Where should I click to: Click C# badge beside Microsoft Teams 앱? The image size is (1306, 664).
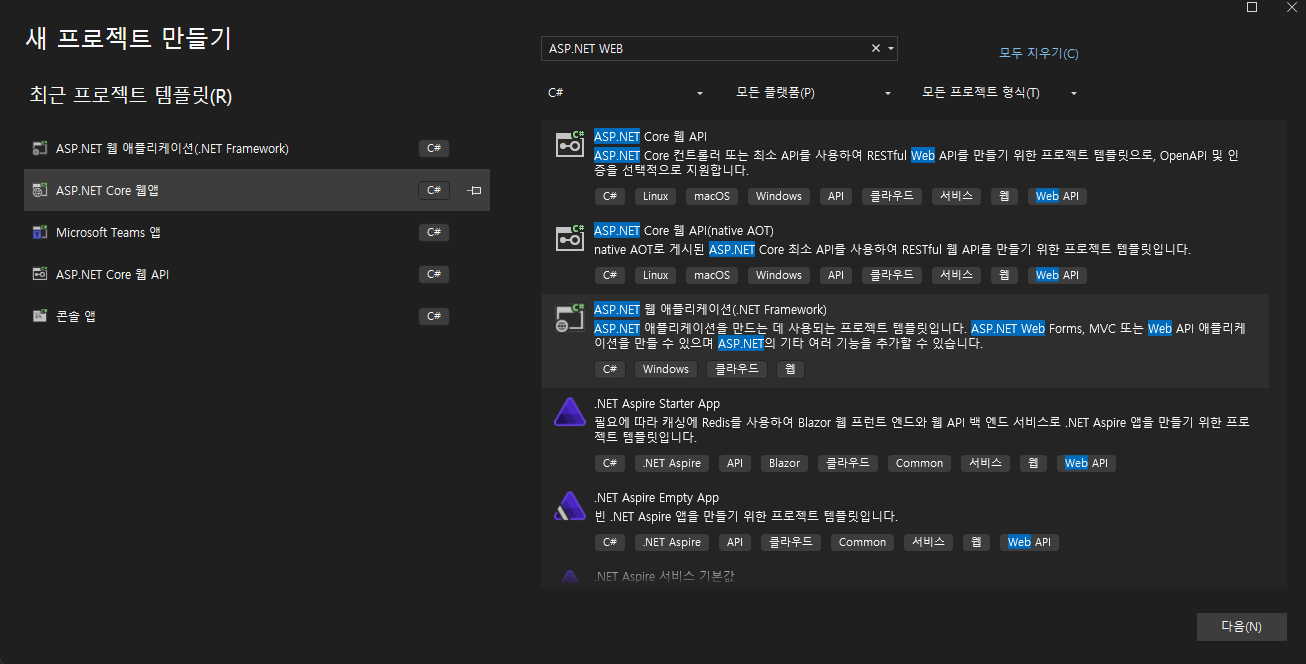click(x=434, y=232)
